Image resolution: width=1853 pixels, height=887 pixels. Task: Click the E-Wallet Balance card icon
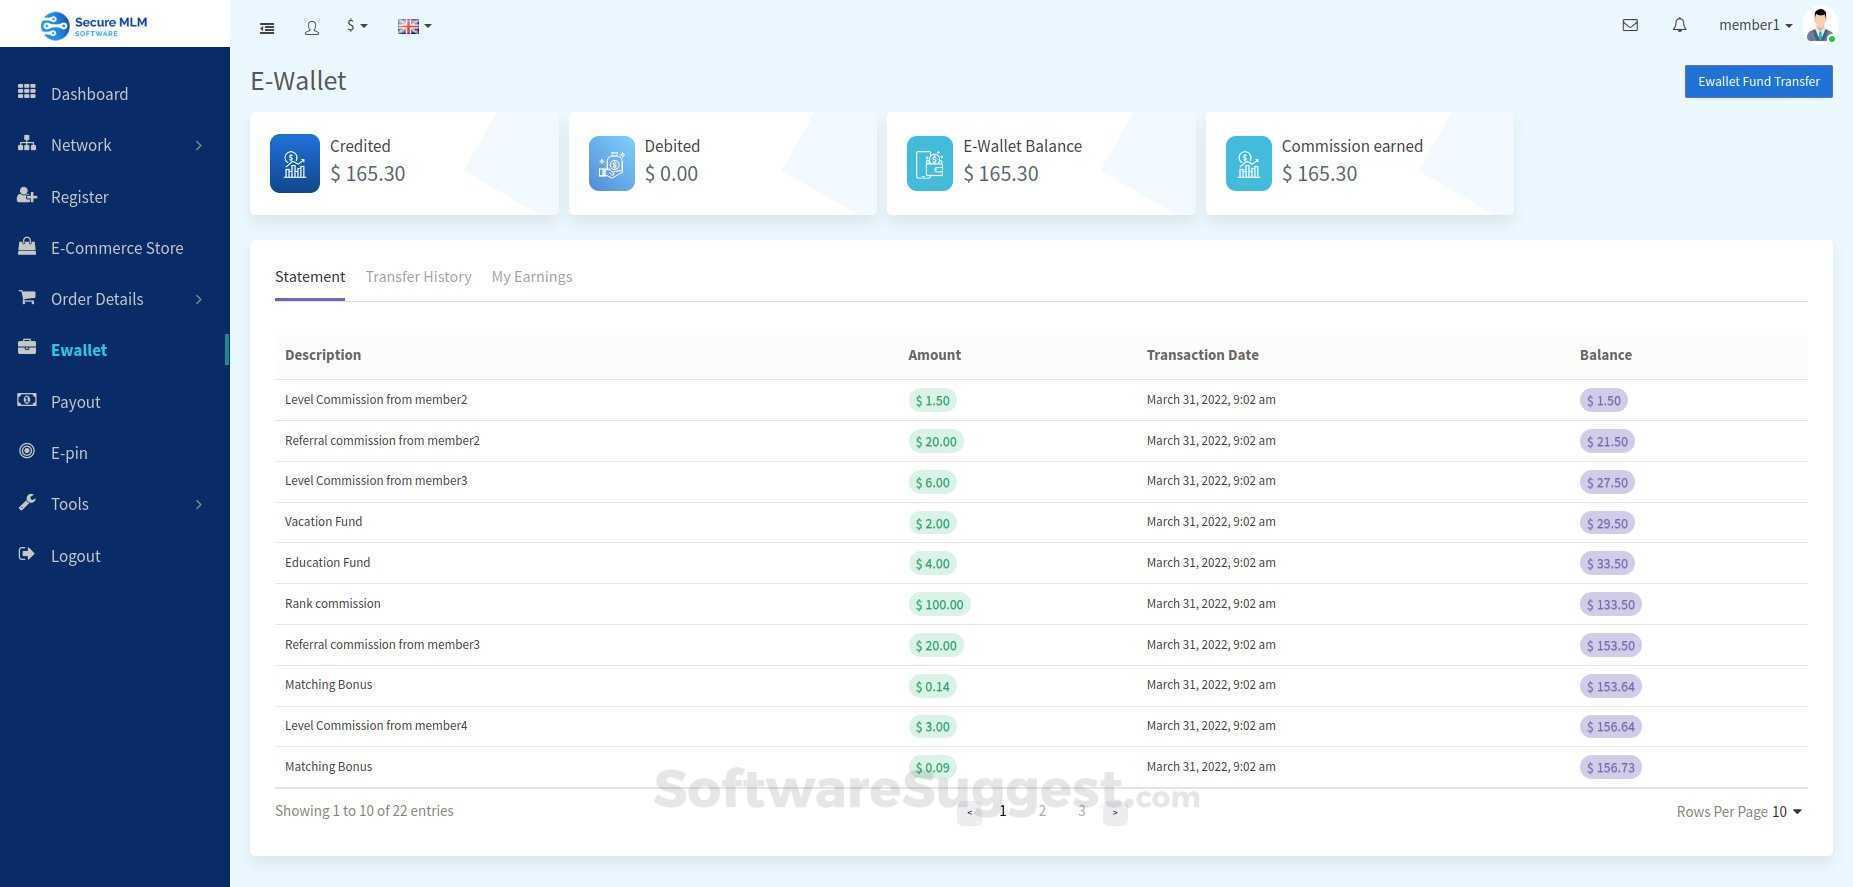[x=930, y=163]
